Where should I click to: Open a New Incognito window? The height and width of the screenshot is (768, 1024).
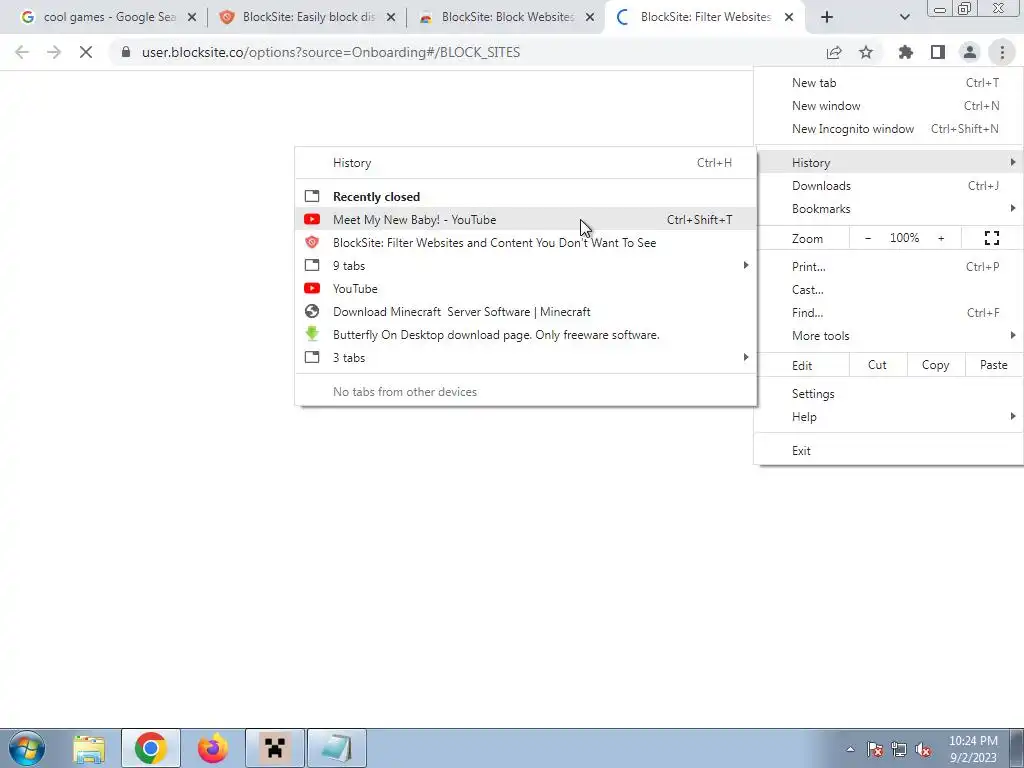pos(888,129)
